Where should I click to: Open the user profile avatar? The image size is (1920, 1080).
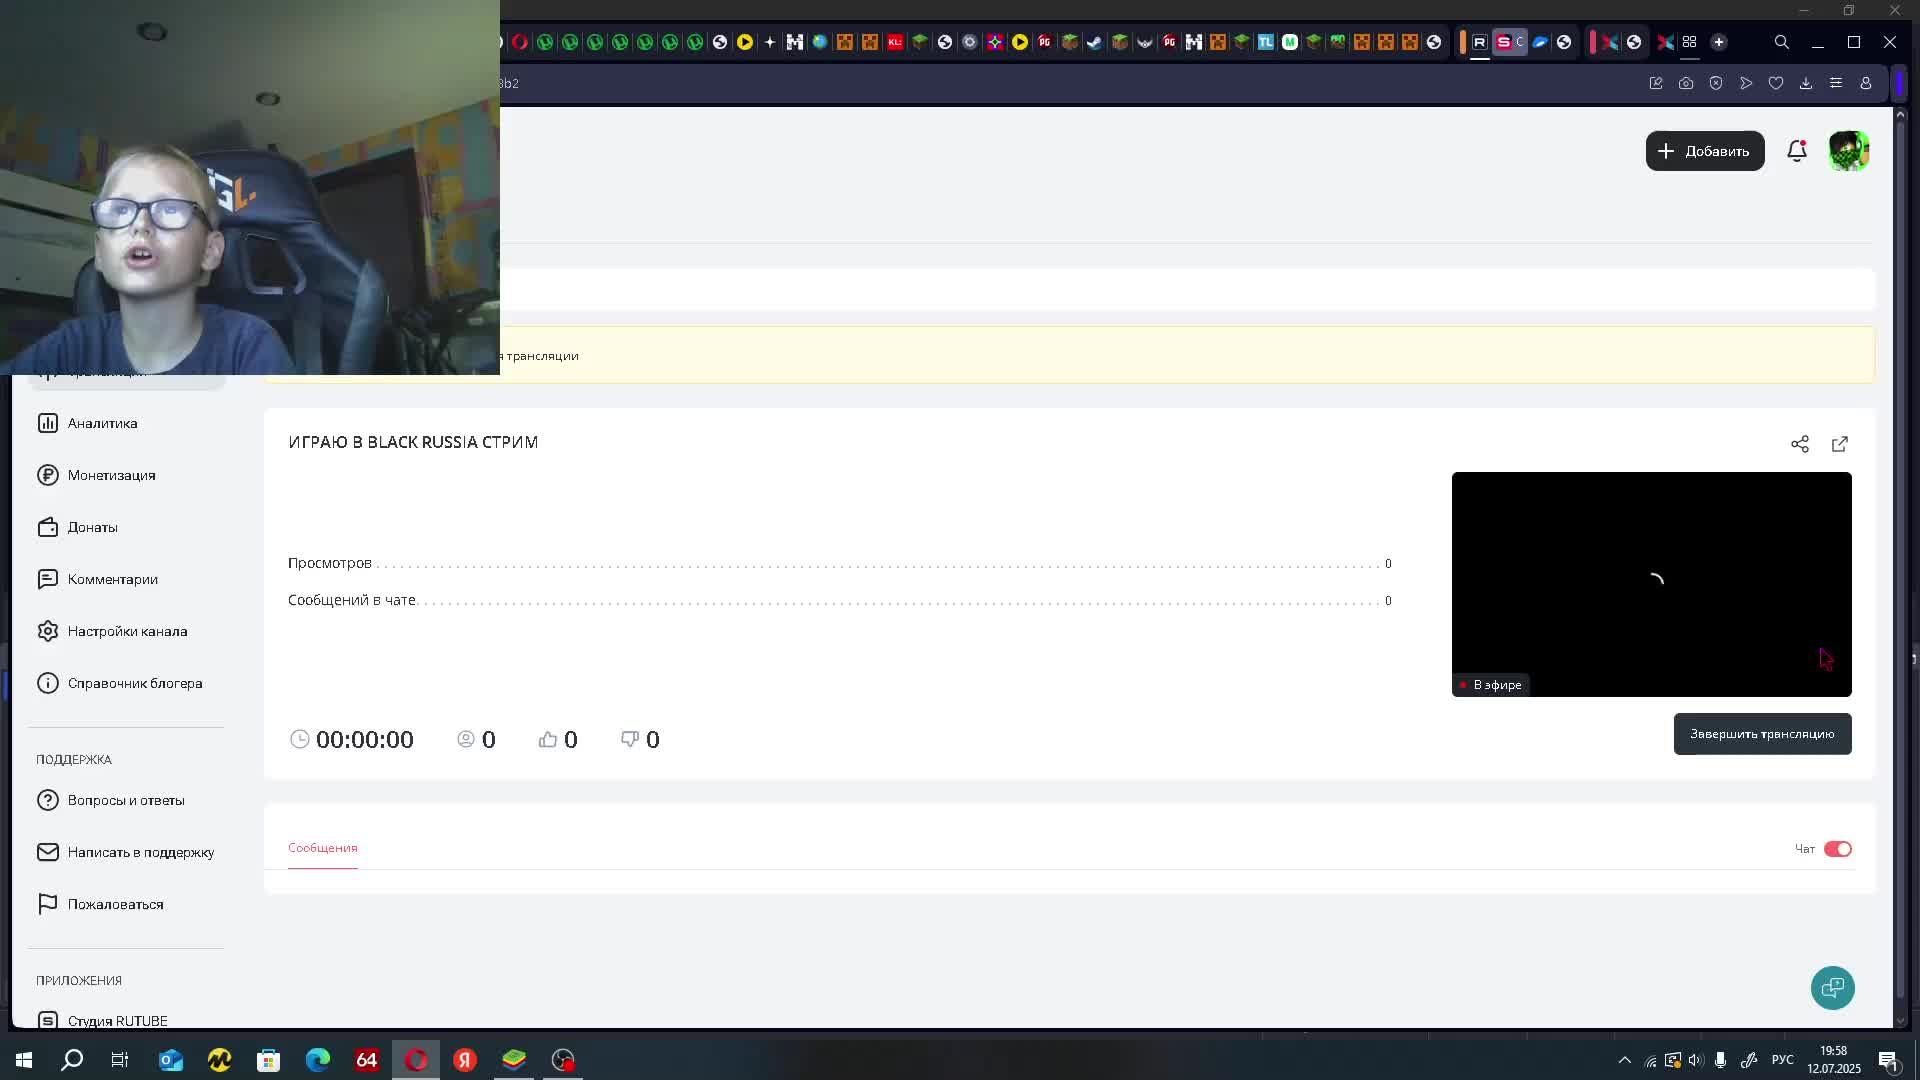coord(1848,151)
